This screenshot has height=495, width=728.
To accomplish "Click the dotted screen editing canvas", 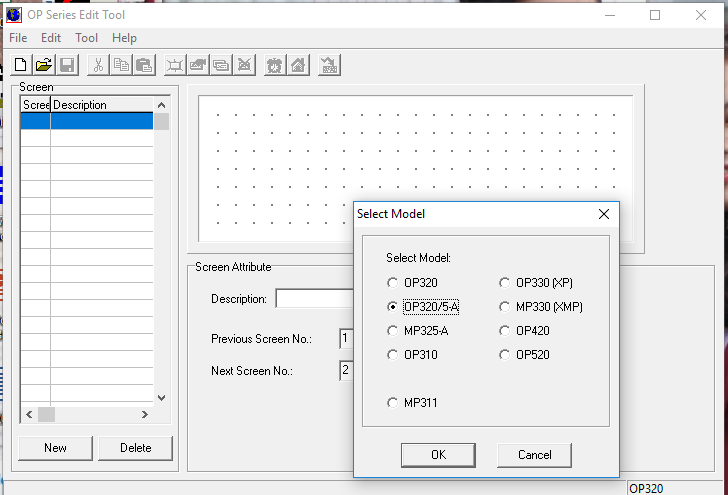I will point(416,169).
